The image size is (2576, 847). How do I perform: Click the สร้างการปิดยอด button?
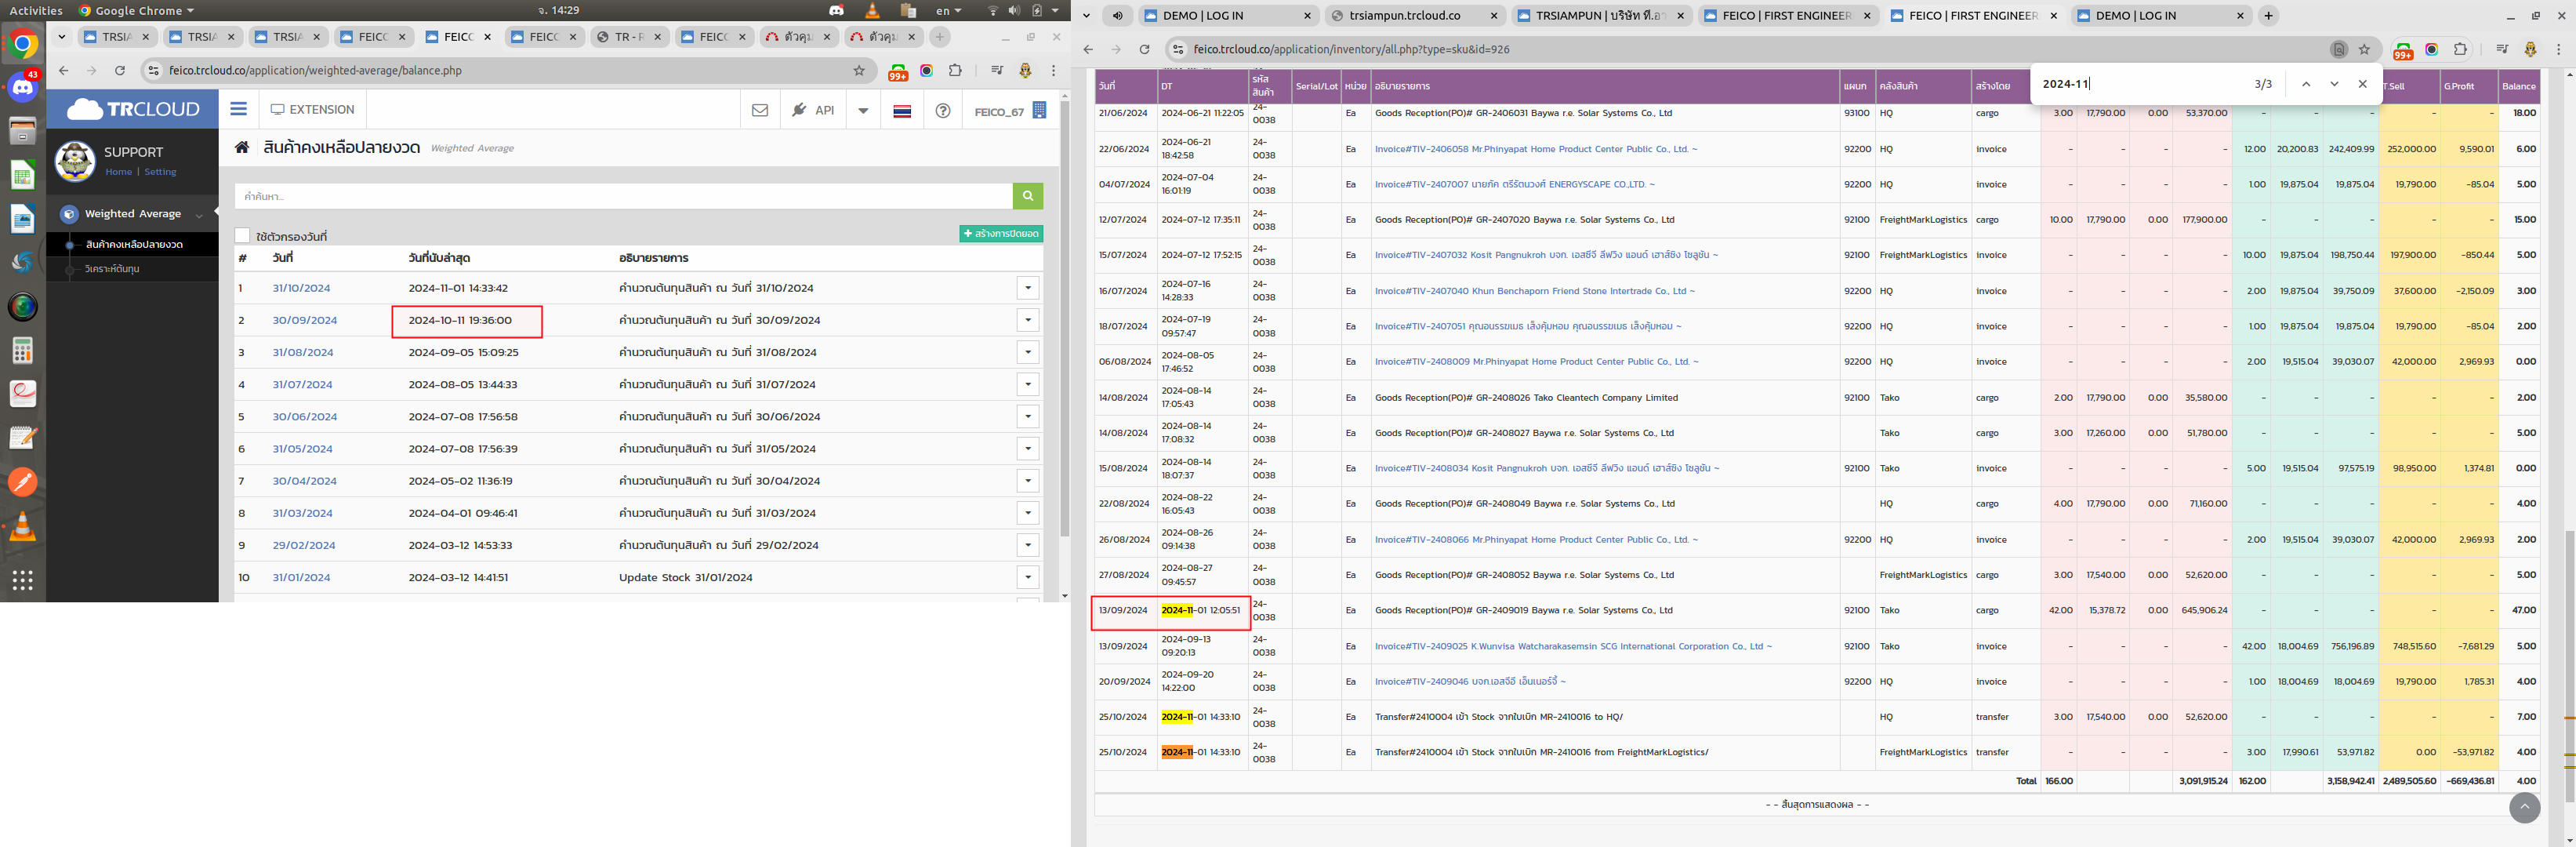1001,234
